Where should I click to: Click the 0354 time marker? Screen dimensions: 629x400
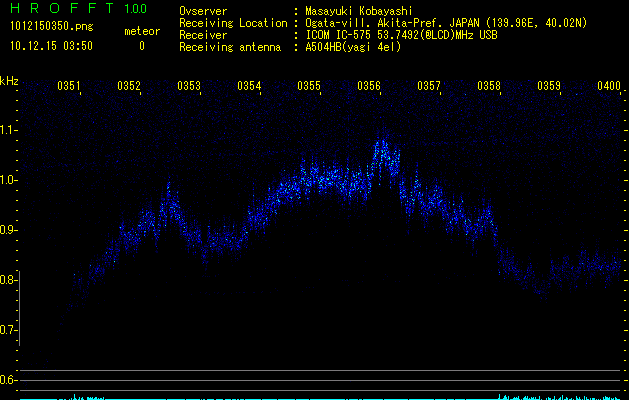pyautogui.click(x=249, y=85)
